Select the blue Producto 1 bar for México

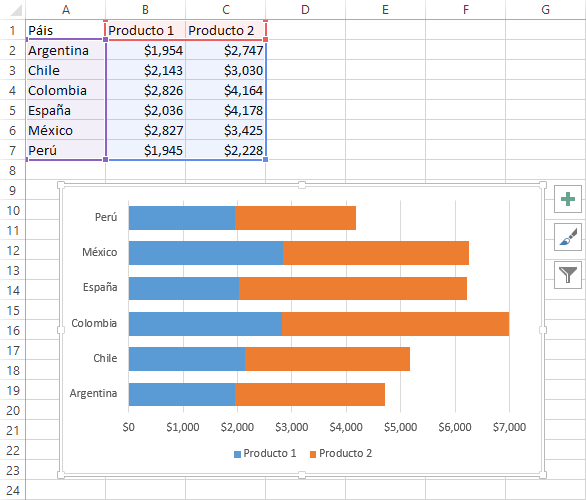tap(206, 253)
